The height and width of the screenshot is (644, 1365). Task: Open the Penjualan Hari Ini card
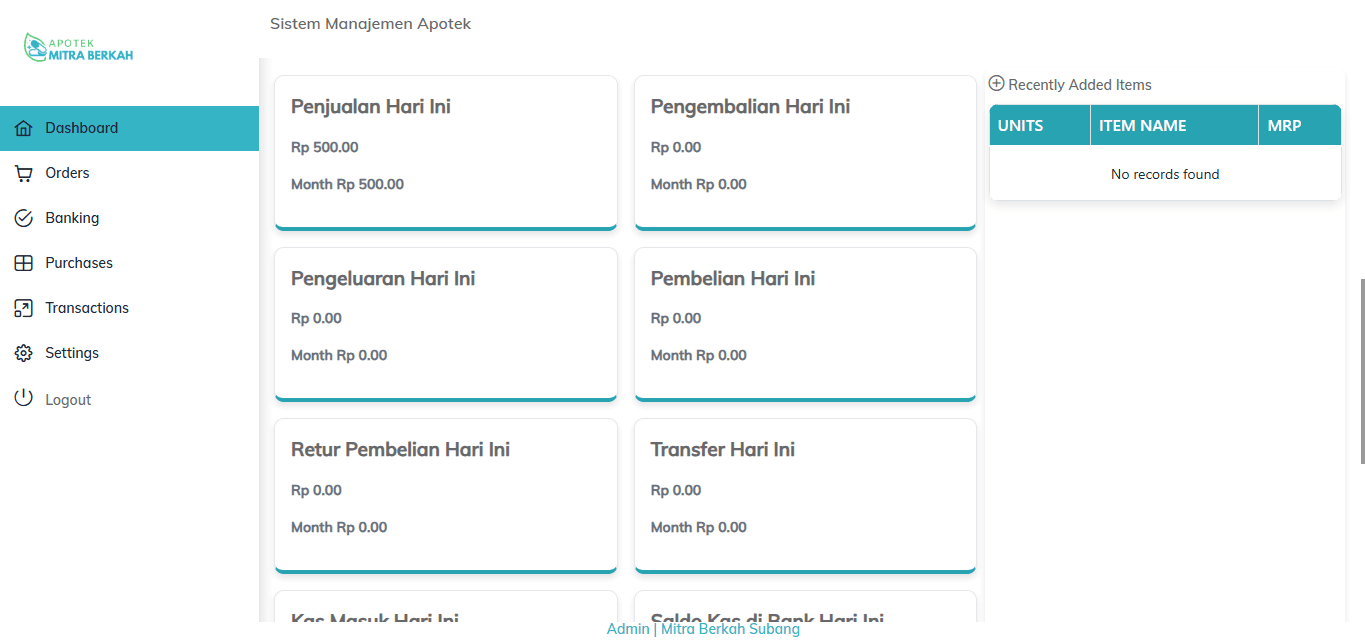pos(446,152)
